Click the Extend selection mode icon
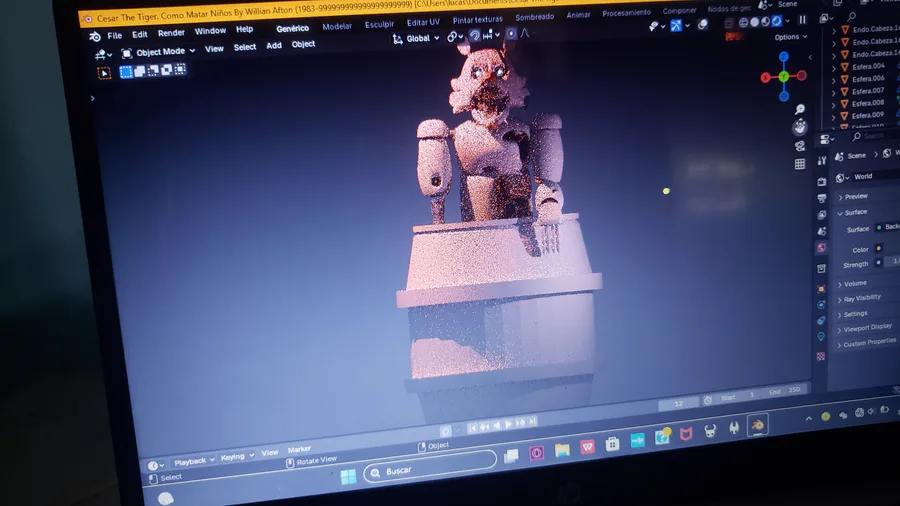The image size is (900, 506). (139, 71)
